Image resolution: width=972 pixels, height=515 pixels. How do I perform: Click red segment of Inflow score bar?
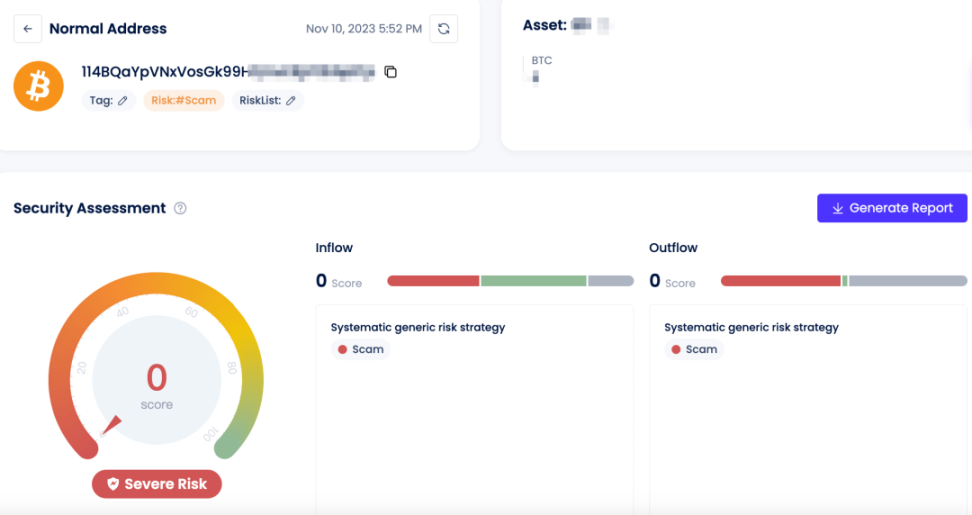(x=432, y=281)
